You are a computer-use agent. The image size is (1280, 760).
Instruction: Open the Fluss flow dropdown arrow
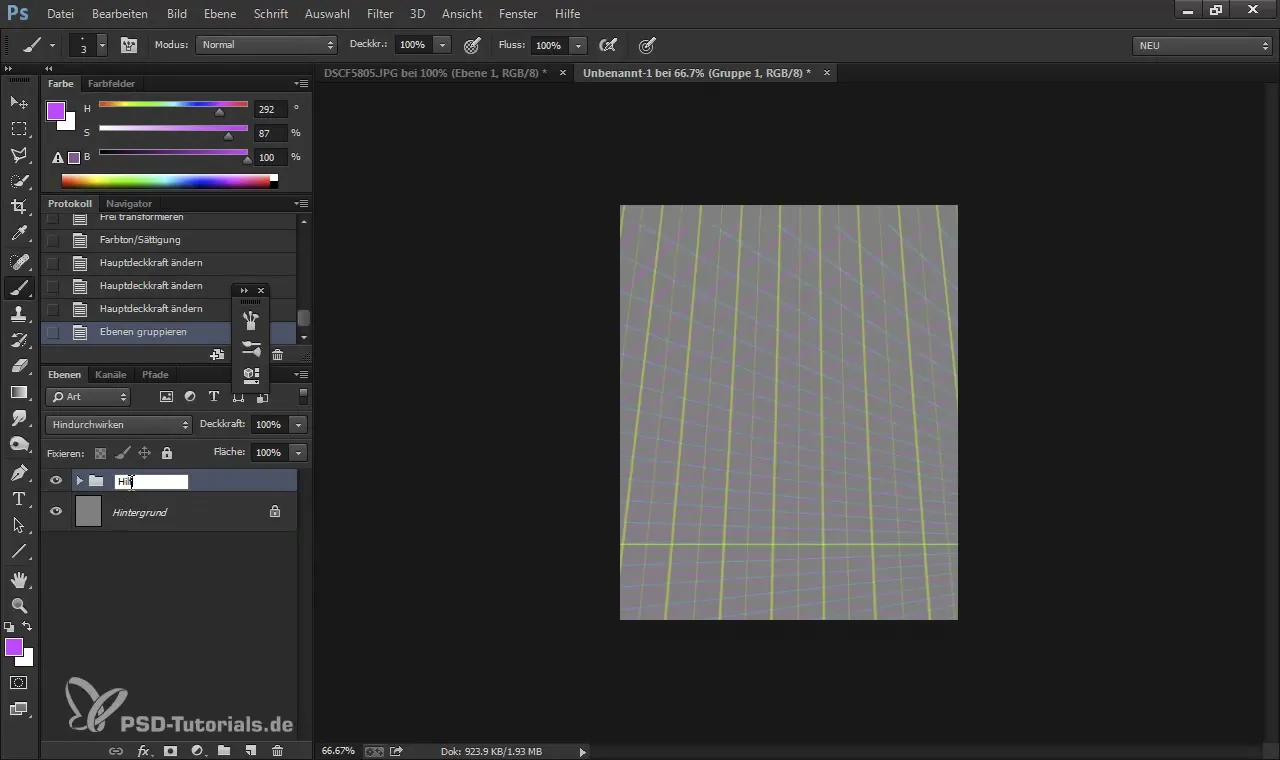coord(578,45)
